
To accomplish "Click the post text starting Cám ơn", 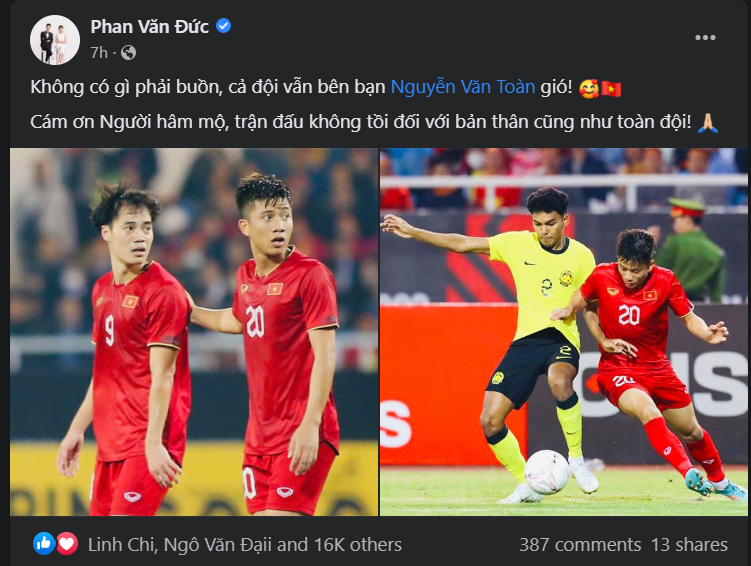I will tap(361, 122).
